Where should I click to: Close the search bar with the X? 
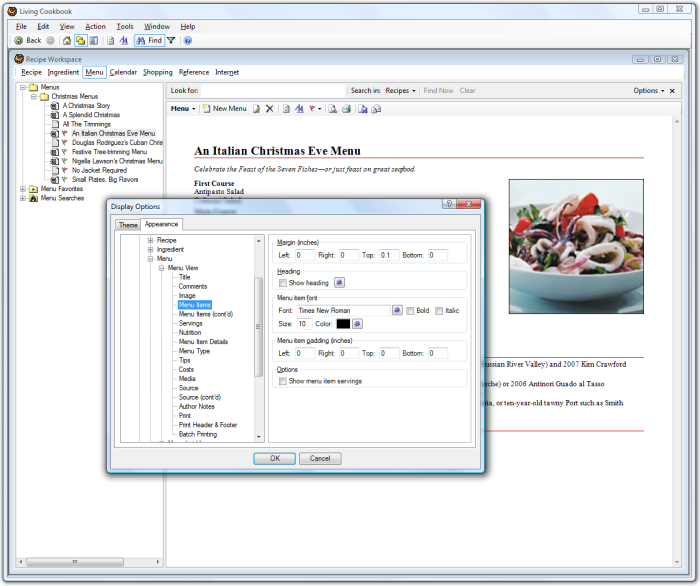[x=672, y=91]
